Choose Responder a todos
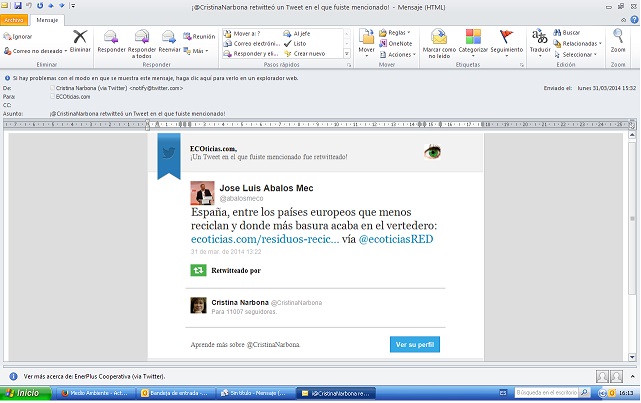641x403 pixels. (141, 43)
